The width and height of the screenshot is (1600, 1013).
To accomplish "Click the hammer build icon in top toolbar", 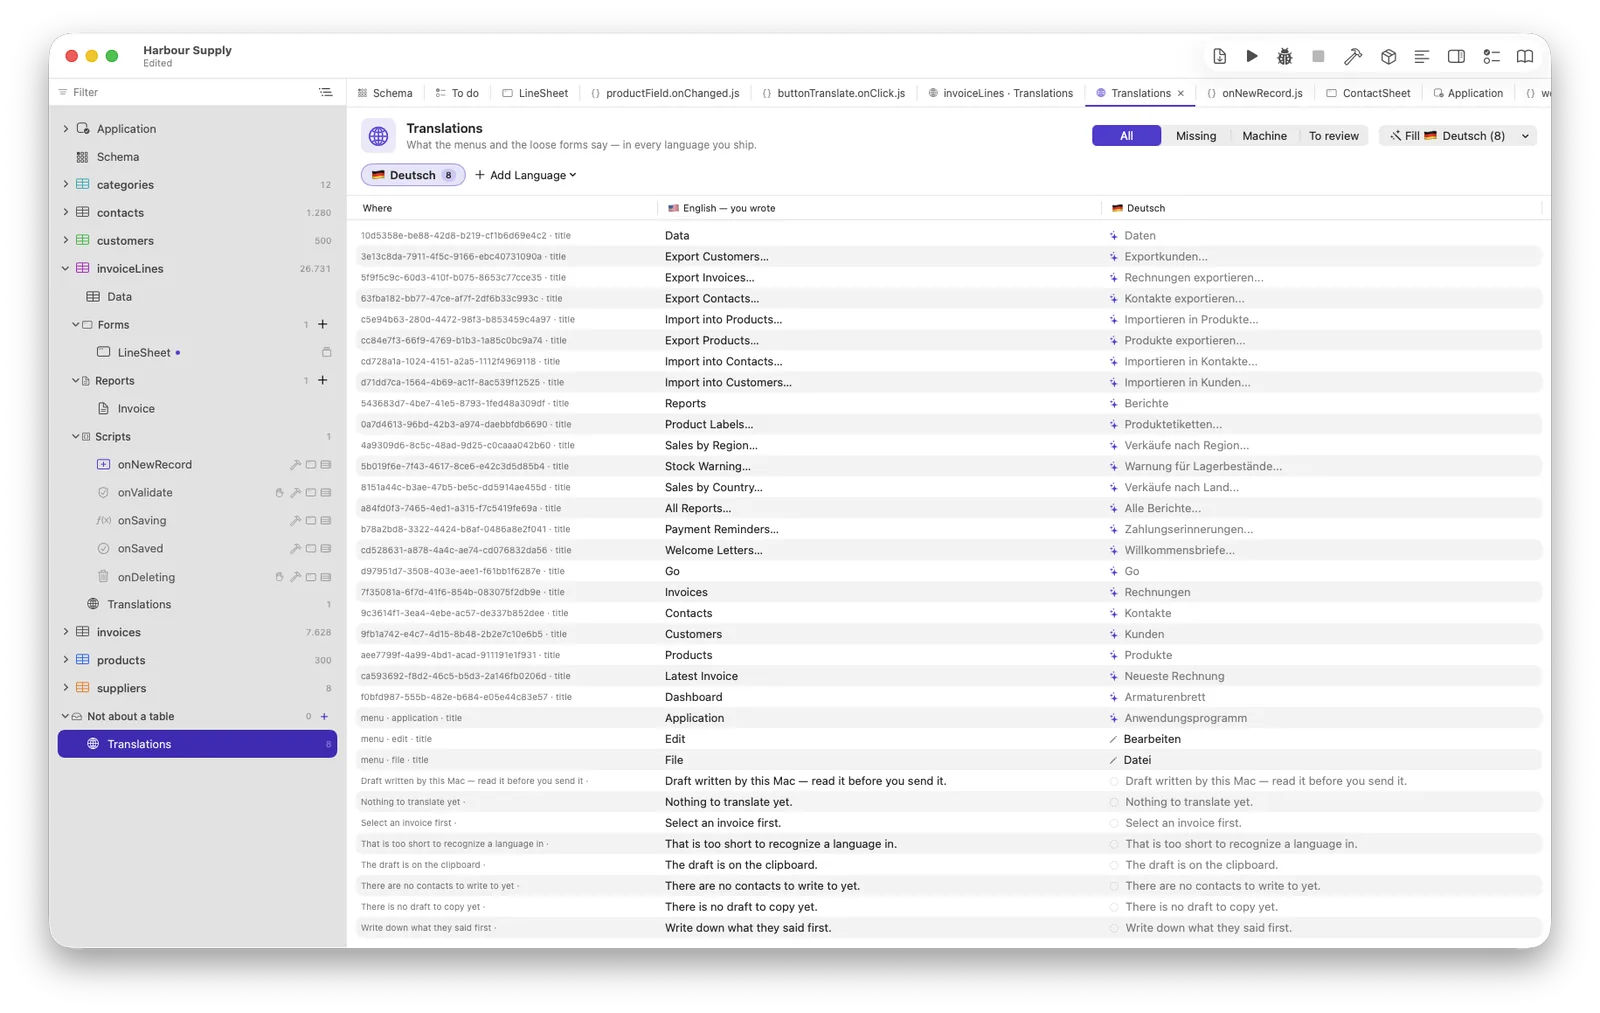I will [x=1353, y=57].
